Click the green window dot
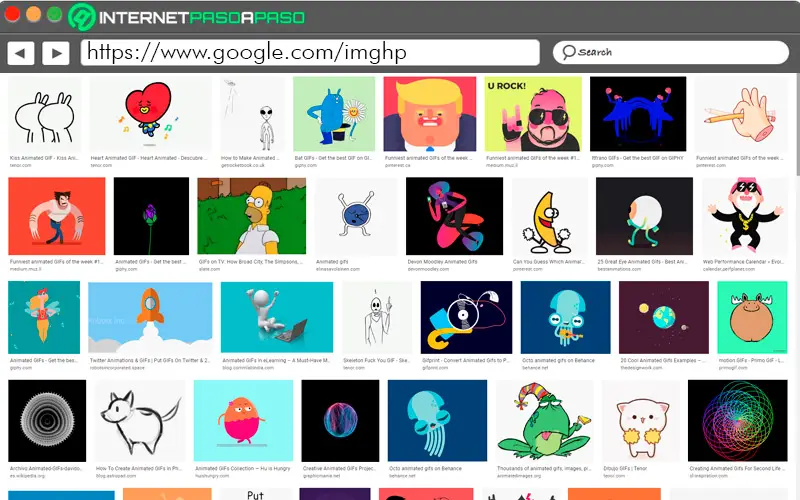 point(55,14)
